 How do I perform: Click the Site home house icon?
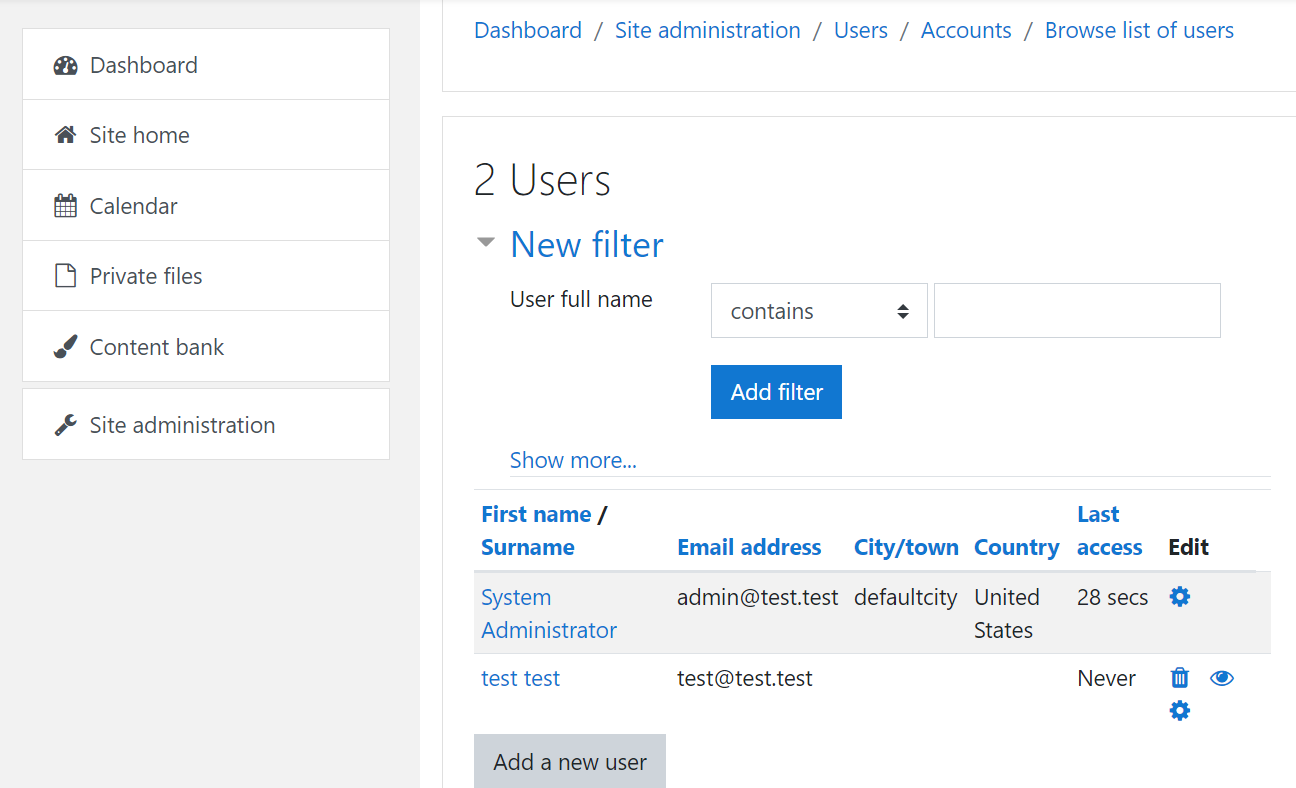tap(65, 134)
